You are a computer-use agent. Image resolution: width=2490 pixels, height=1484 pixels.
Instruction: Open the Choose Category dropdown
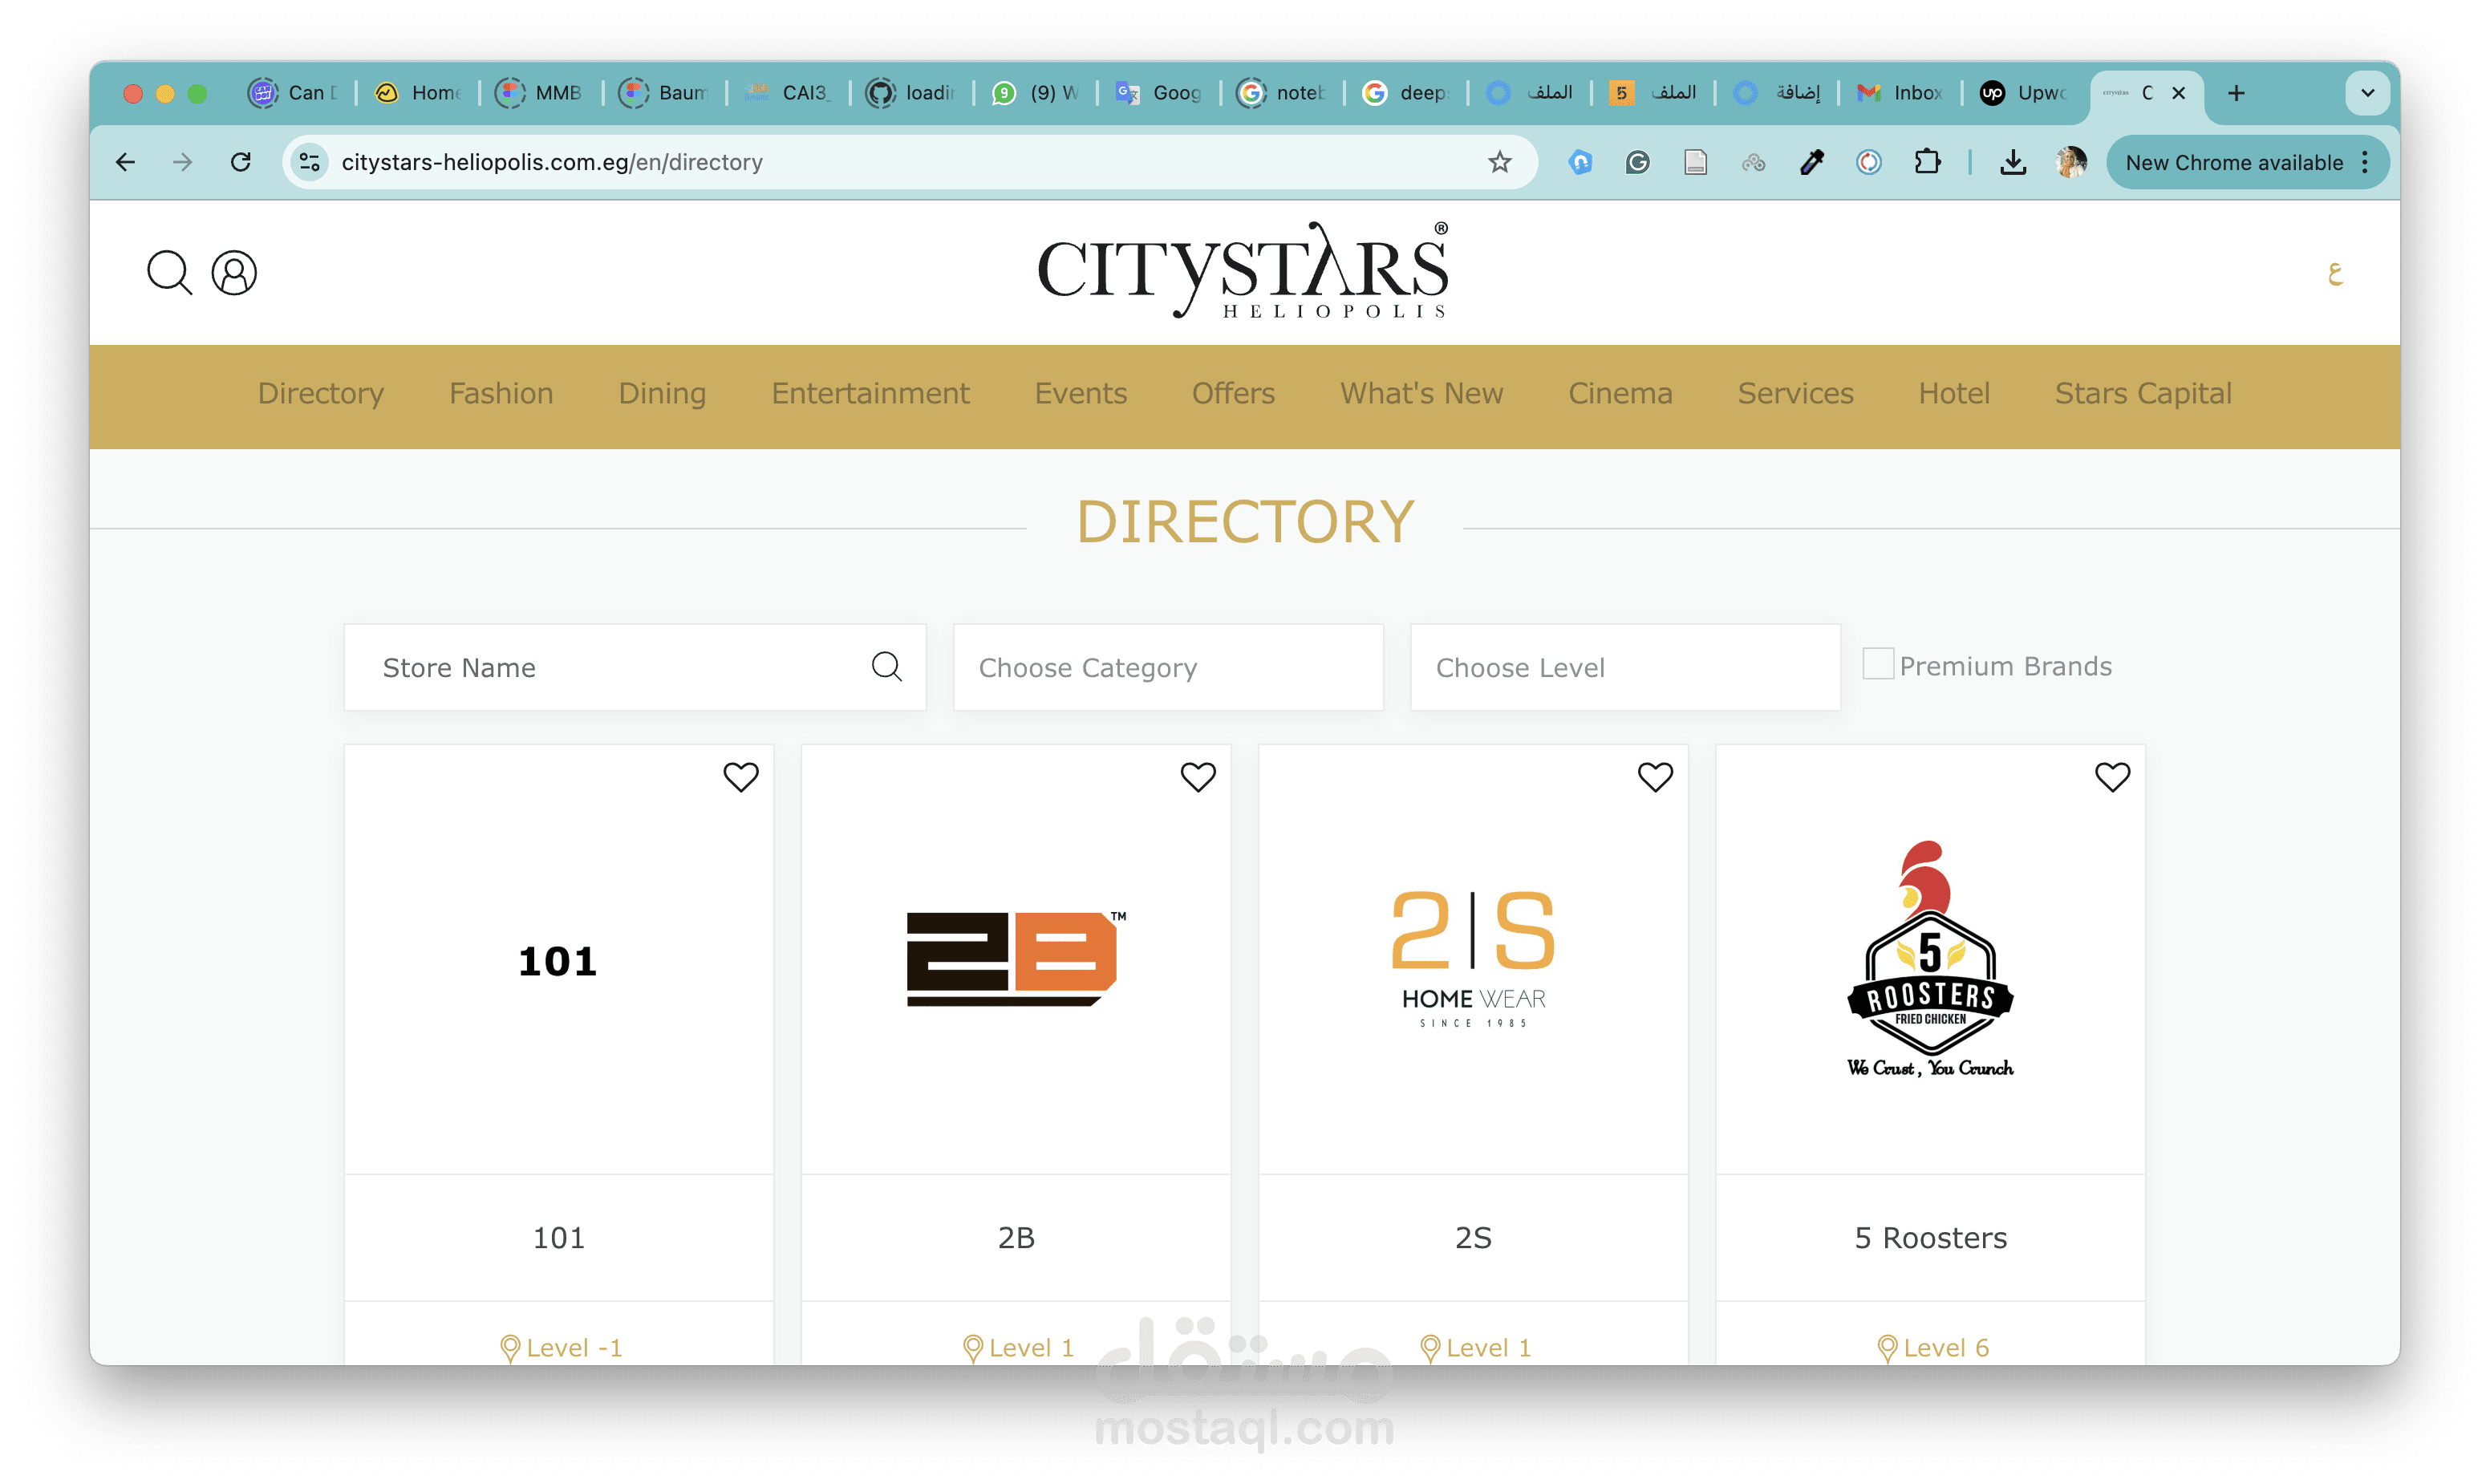coord(1168,667)
